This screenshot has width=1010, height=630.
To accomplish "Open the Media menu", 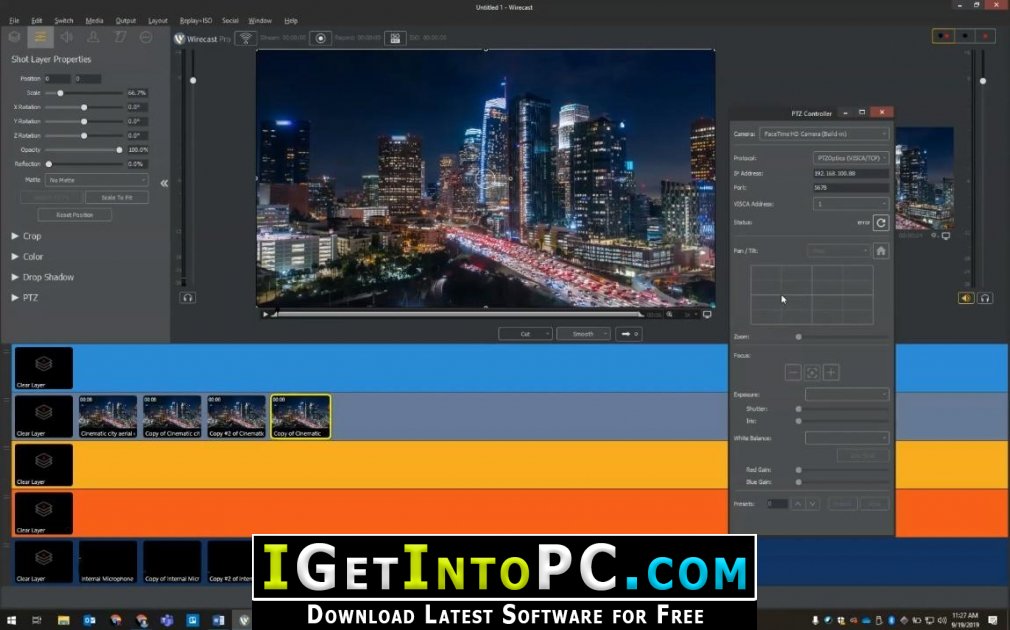I will [x=94, y=21].
